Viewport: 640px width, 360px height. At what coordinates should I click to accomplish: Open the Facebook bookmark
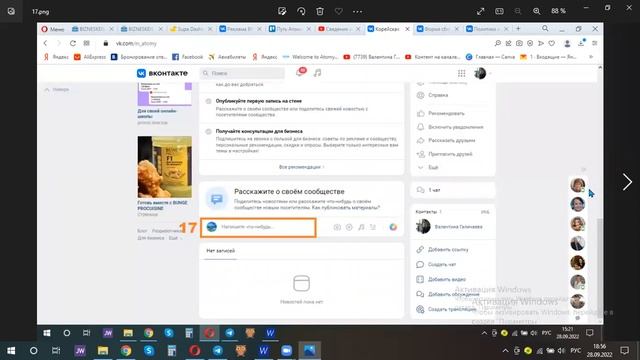tap(187, 57)
